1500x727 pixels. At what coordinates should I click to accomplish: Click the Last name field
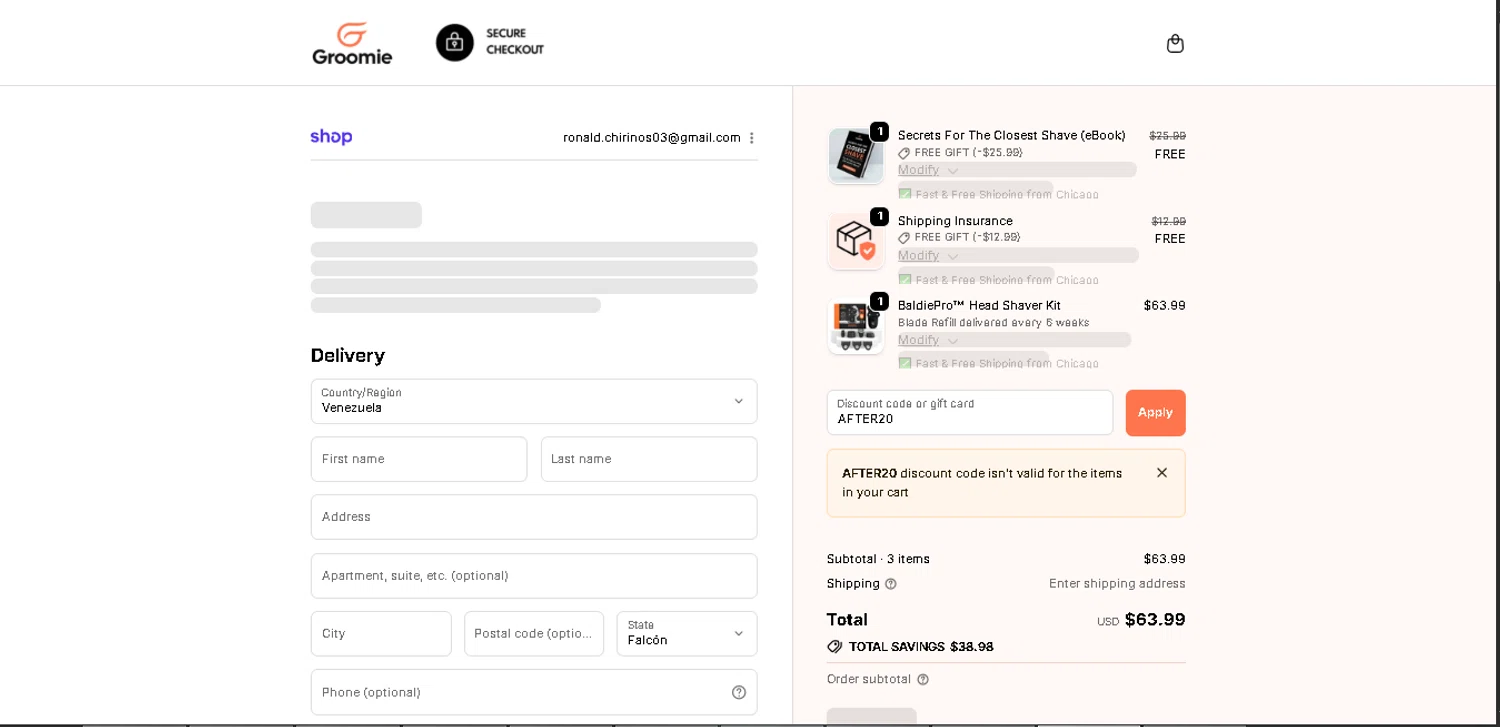point(649,459)
